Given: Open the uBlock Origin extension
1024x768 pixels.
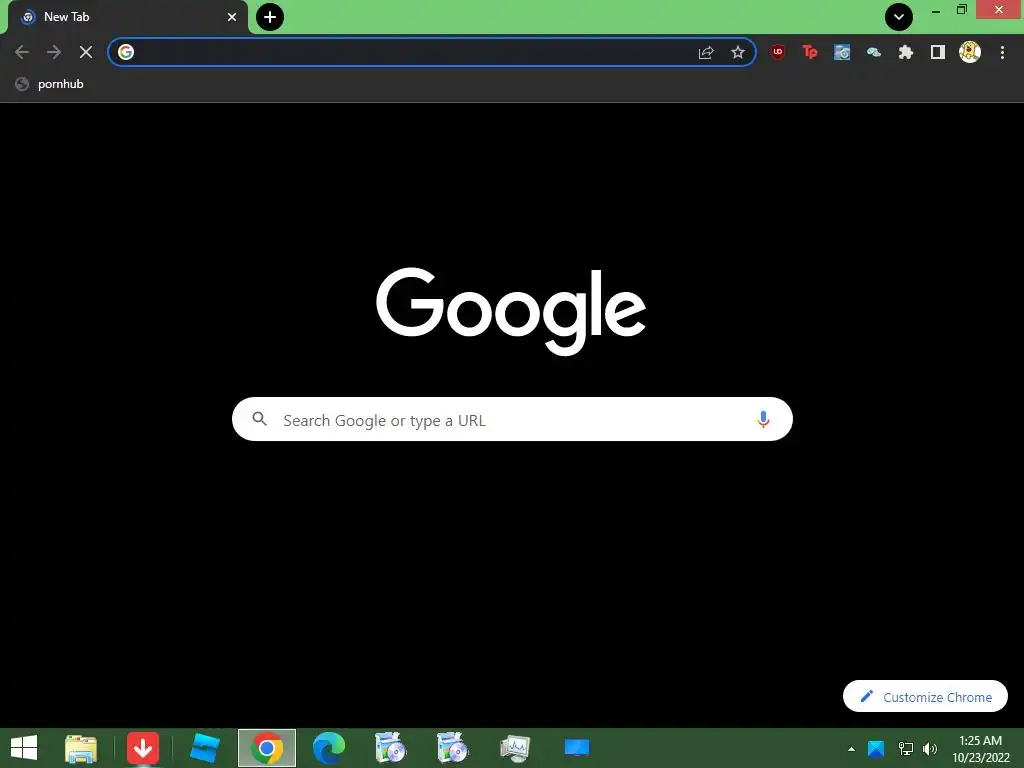Looking at the screenshot, I should (778, 52).
